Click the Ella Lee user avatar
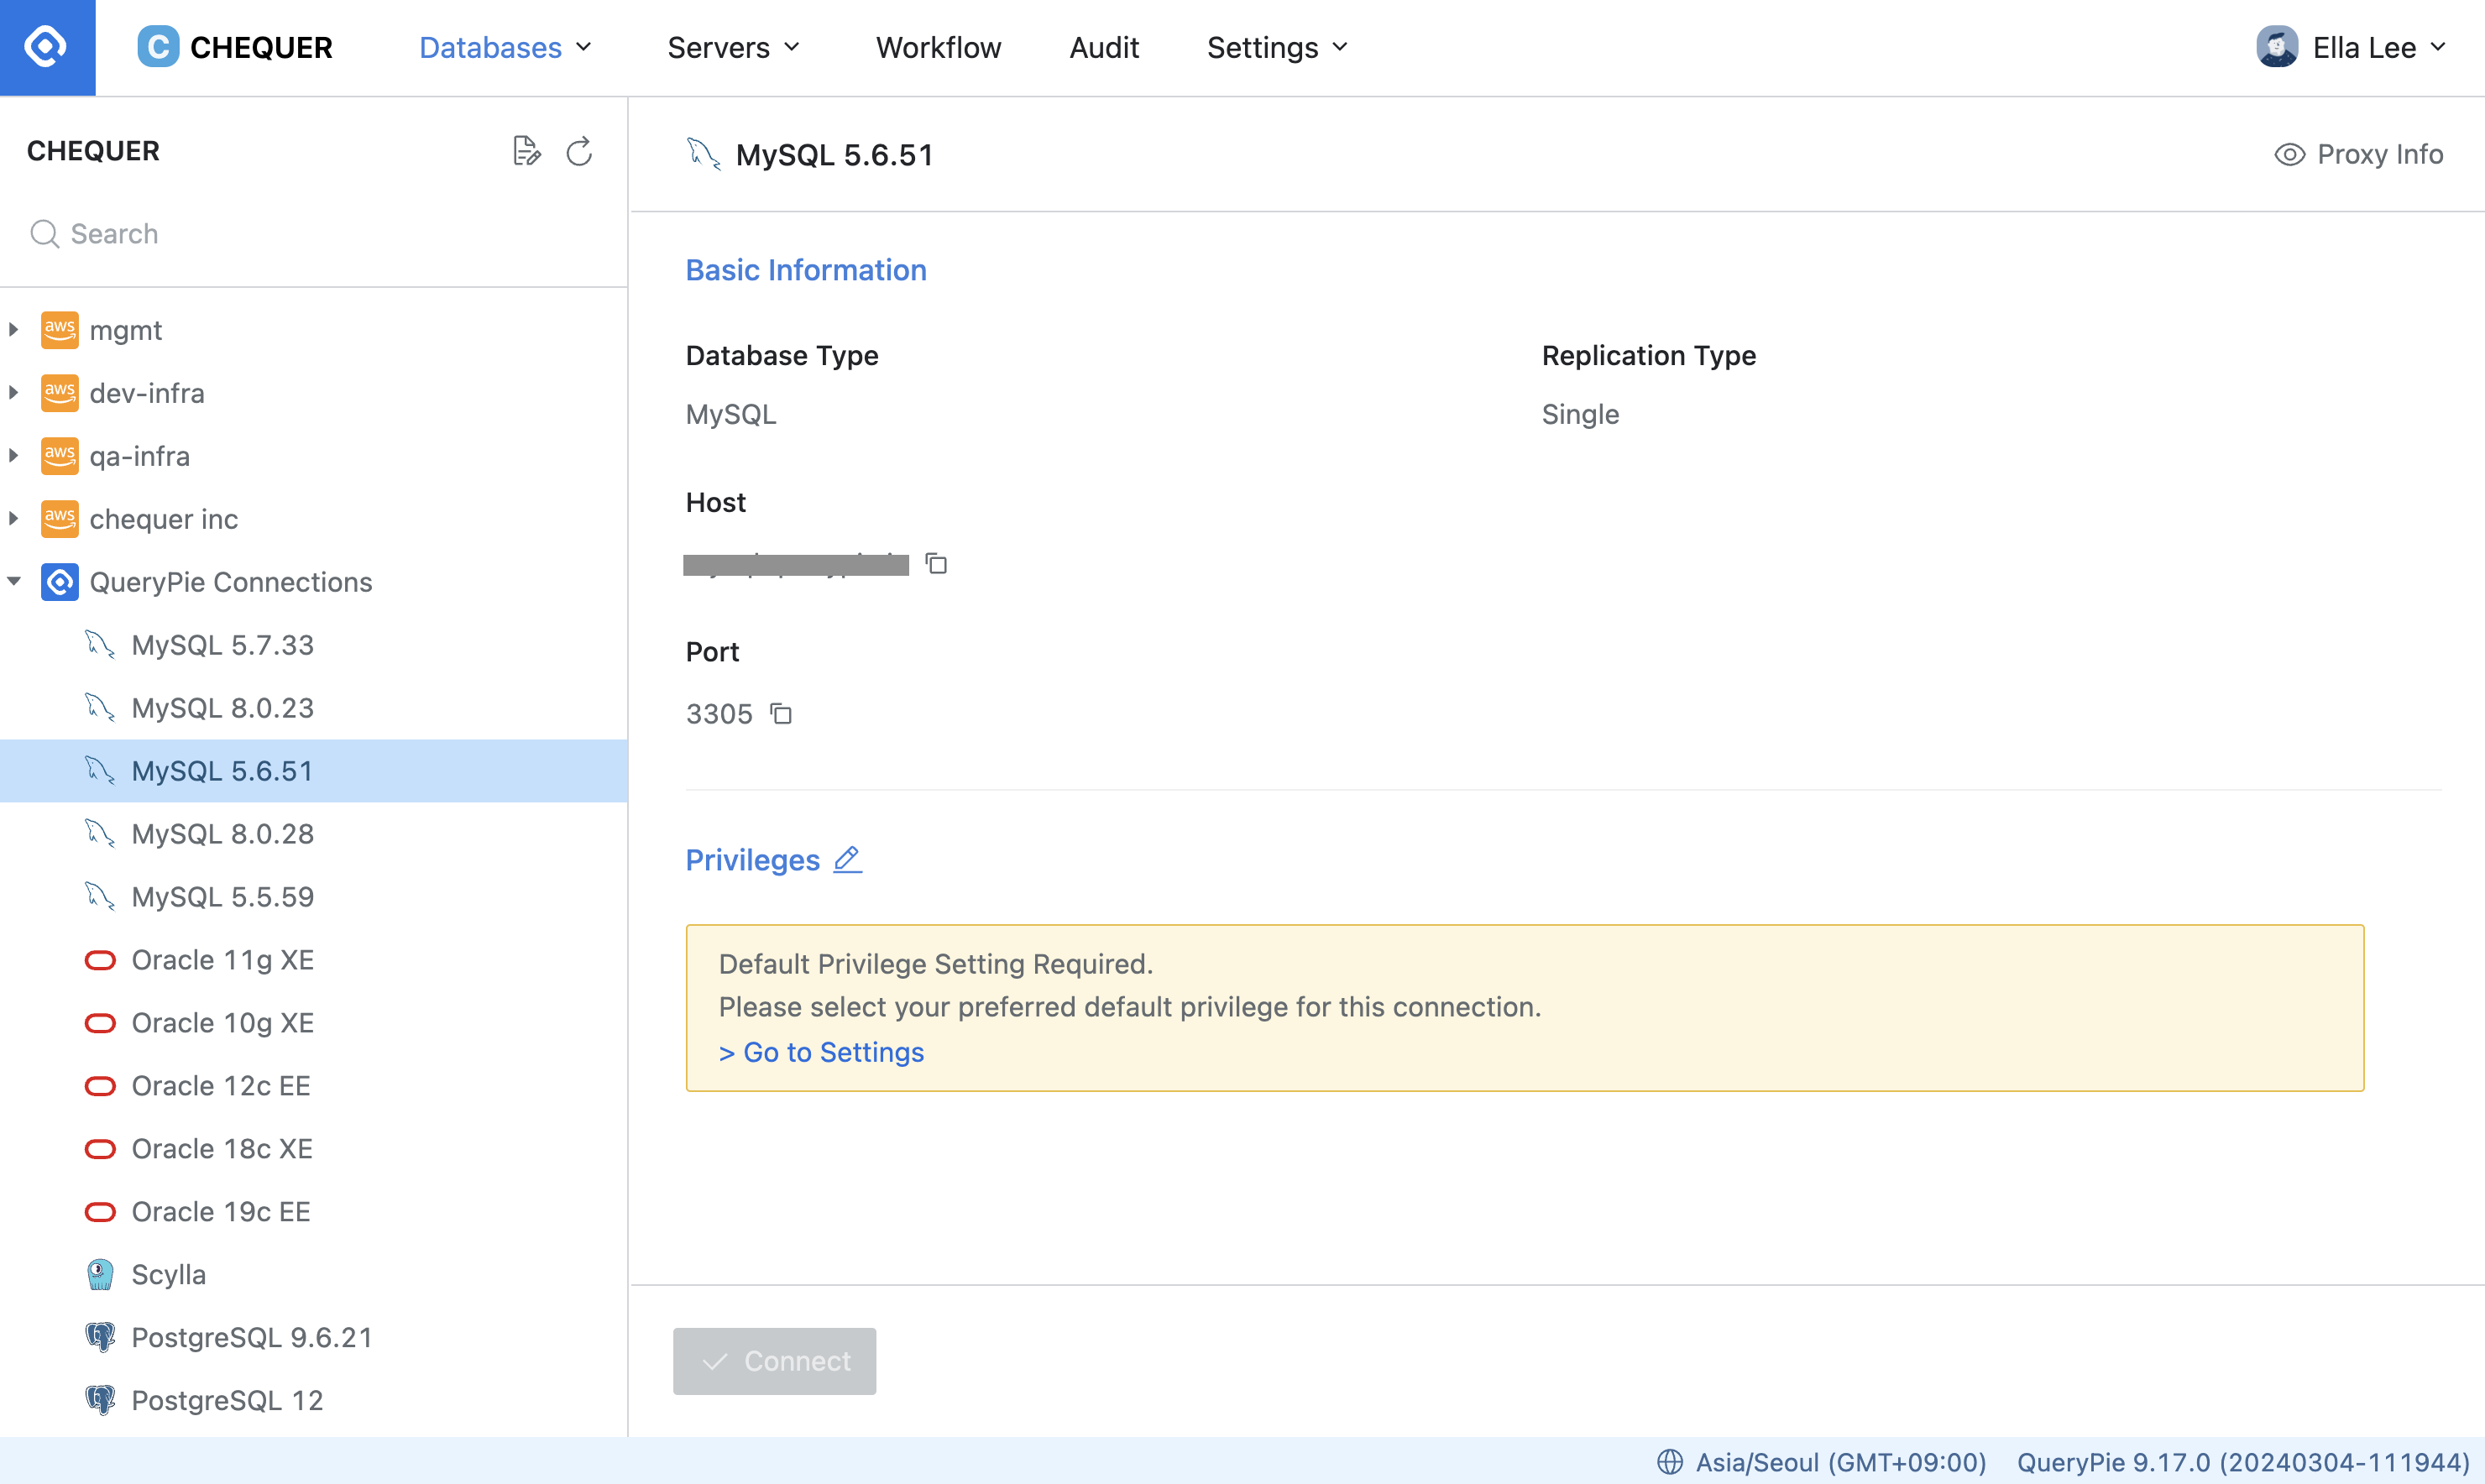This screenshot has width=2485, height=1484. coord(2277,47)
